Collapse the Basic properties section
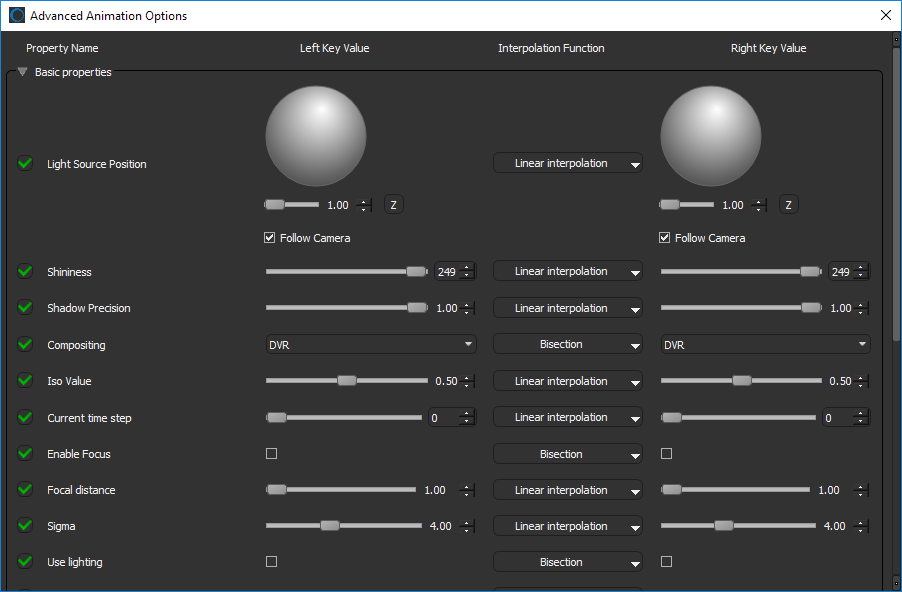The image size is (902, 592). pyautogui.click(x=22, y=72)
